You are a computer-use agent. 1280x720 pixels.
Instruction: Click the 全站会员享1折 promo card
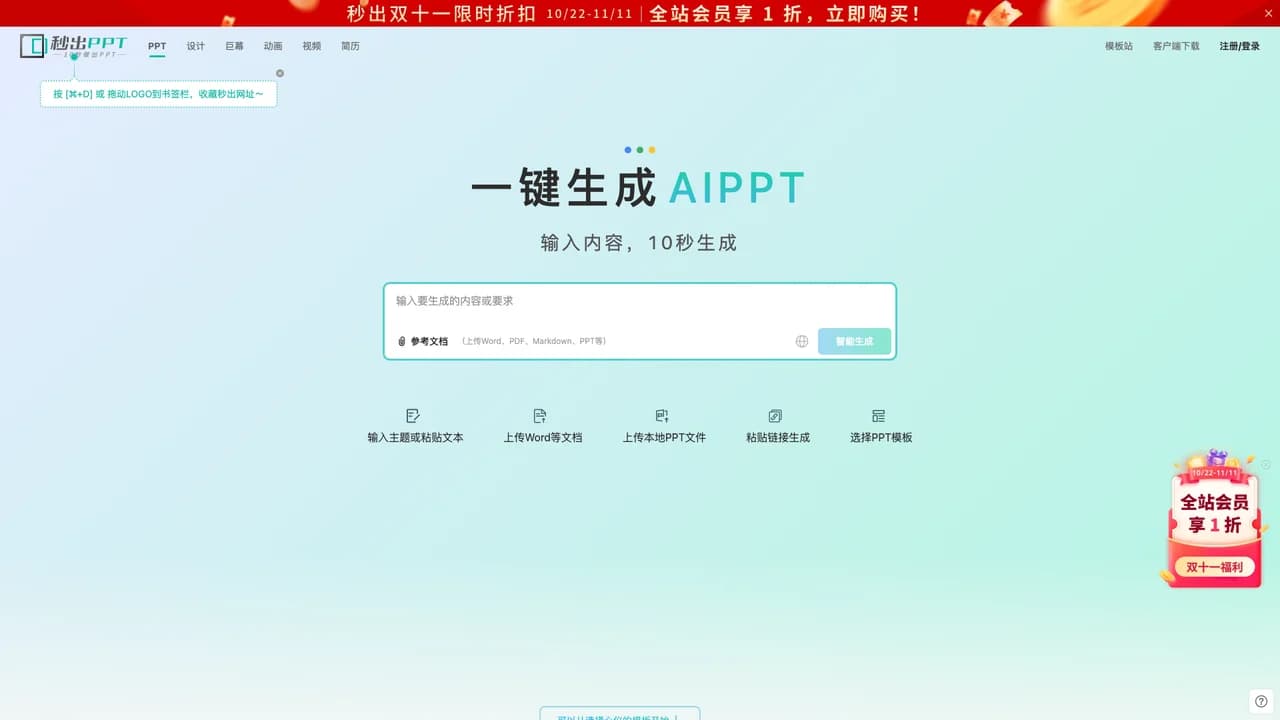click(1214, 518)
